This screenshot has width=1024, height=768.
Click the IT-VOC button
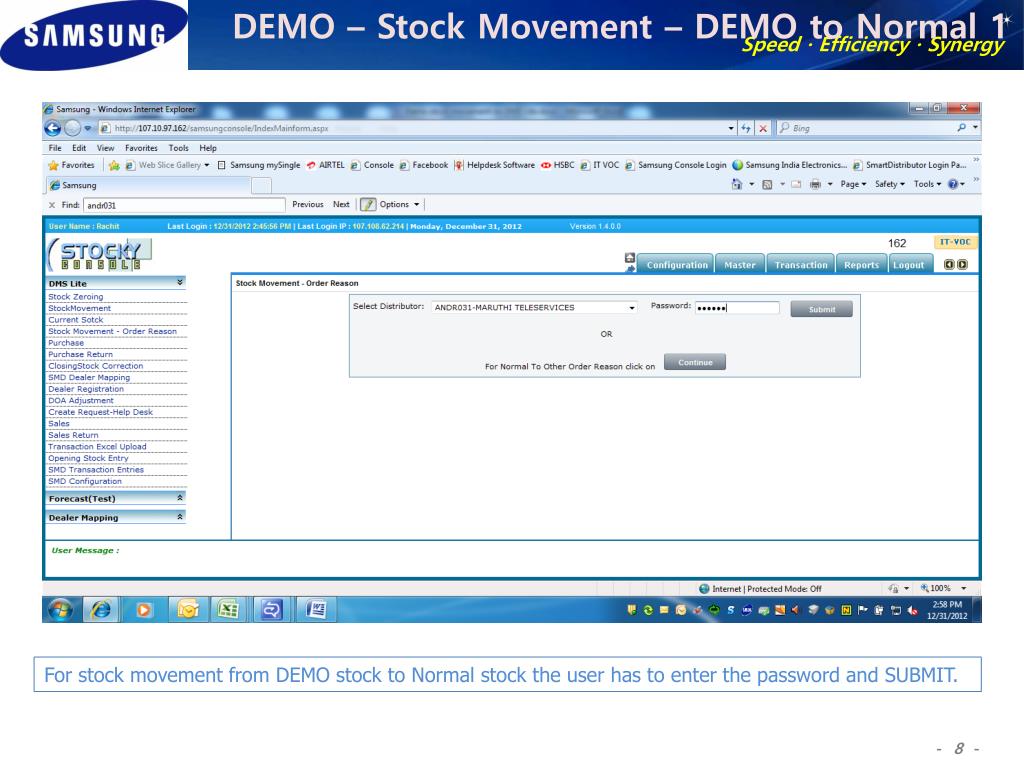[x=954, y=242]
